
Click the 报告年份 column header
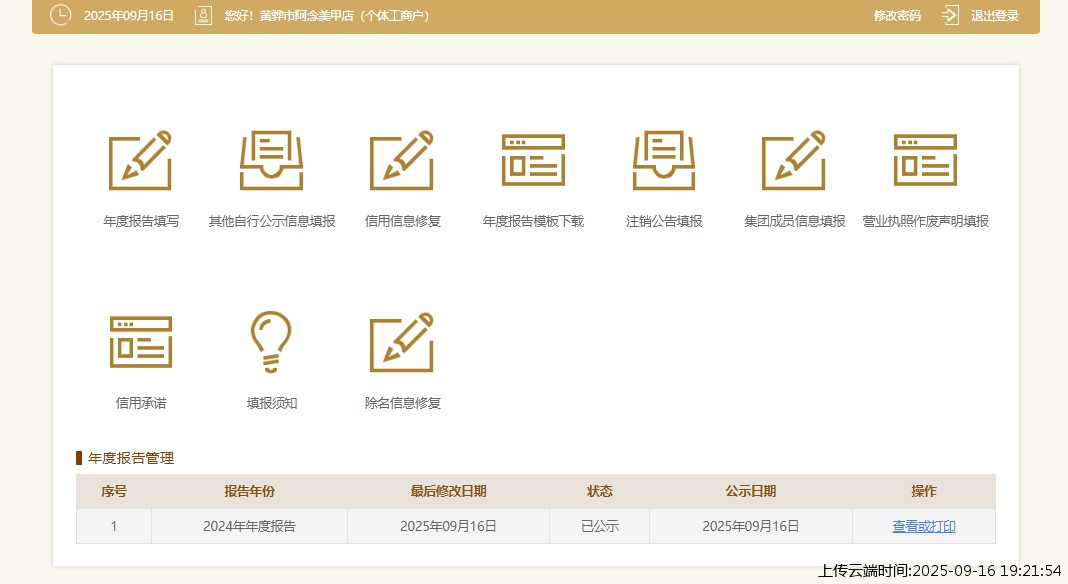click(x=249, y=491)
